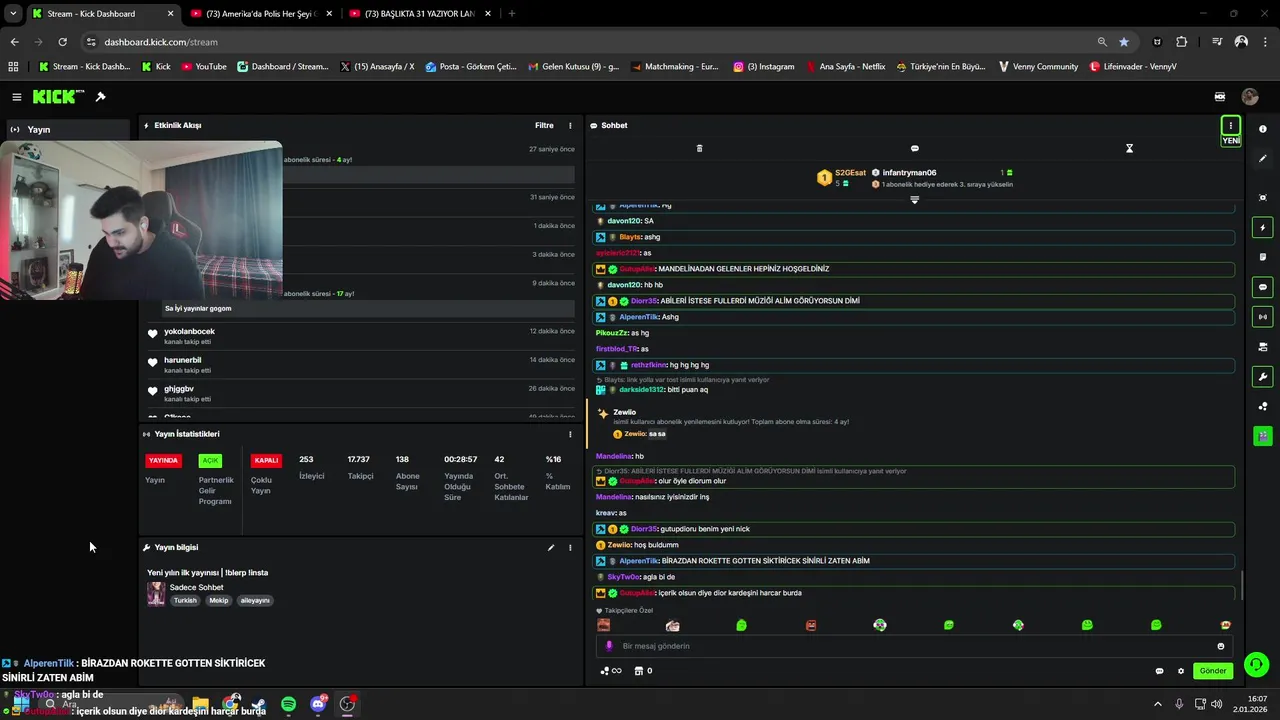
Task: Send chat message with Gönder button
Action: click(x=1213, y=671)
